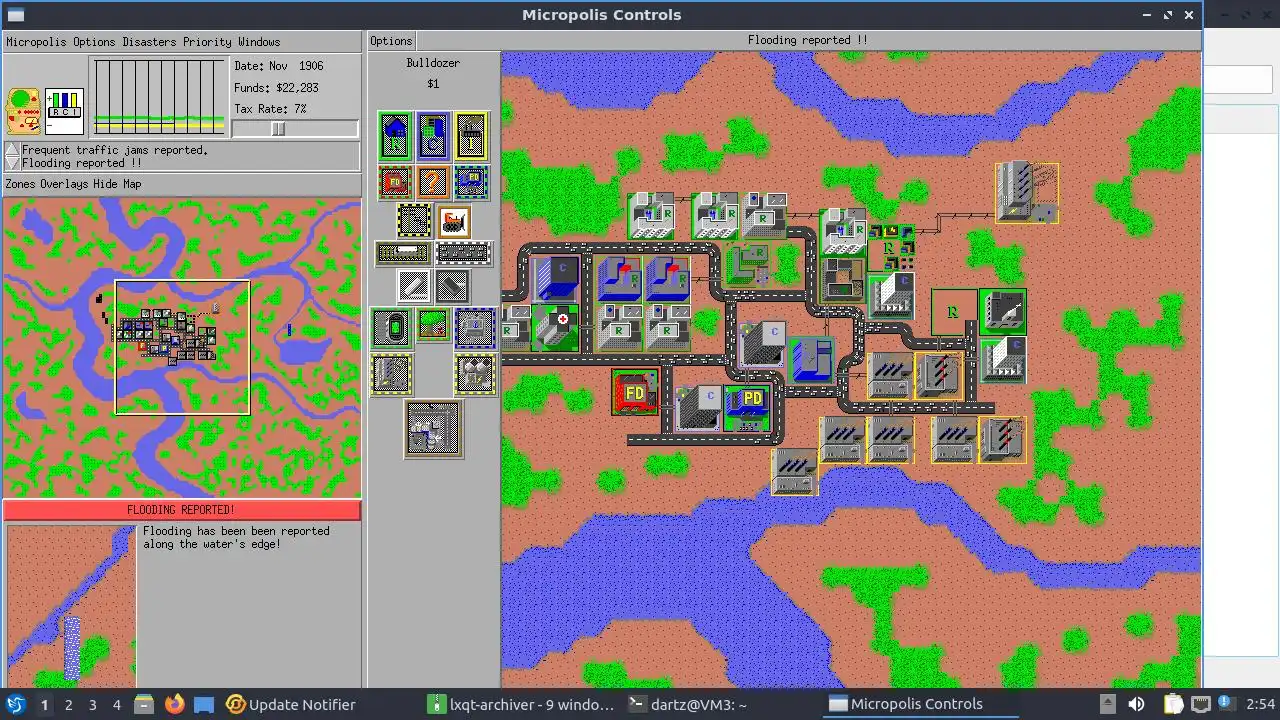The height and width of the screenshot is (720, 1280).
Task: Launch Firefox from the taskbar
Action: click(174, 704)
